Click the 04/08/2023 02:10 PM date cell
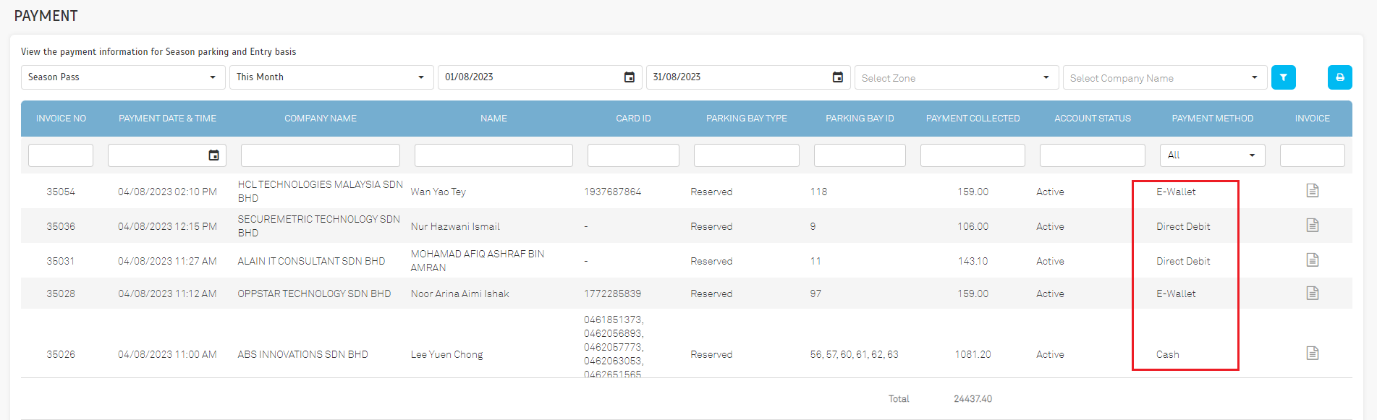1377x420 pixels. [x=167, y=191]
